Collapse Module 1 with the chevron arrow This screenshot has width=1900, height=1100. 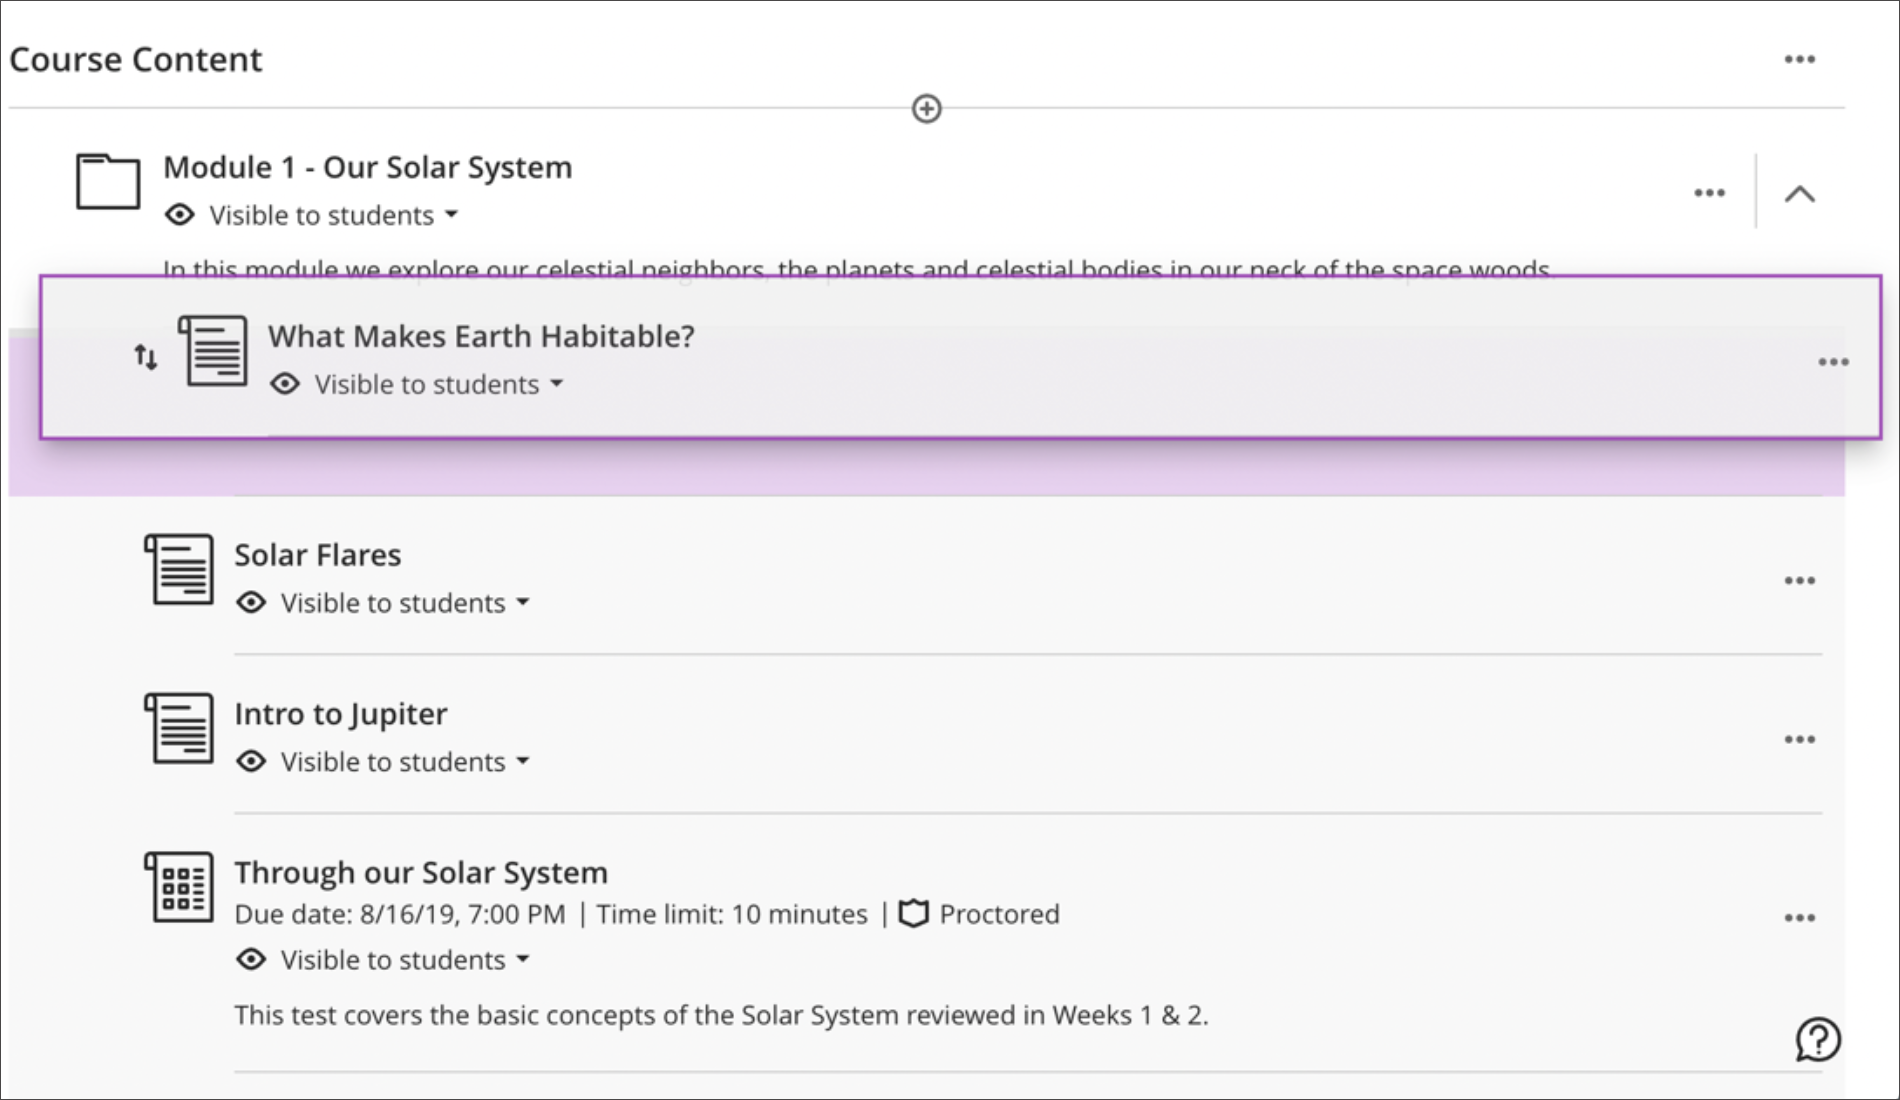click(x=1799, y=194)
